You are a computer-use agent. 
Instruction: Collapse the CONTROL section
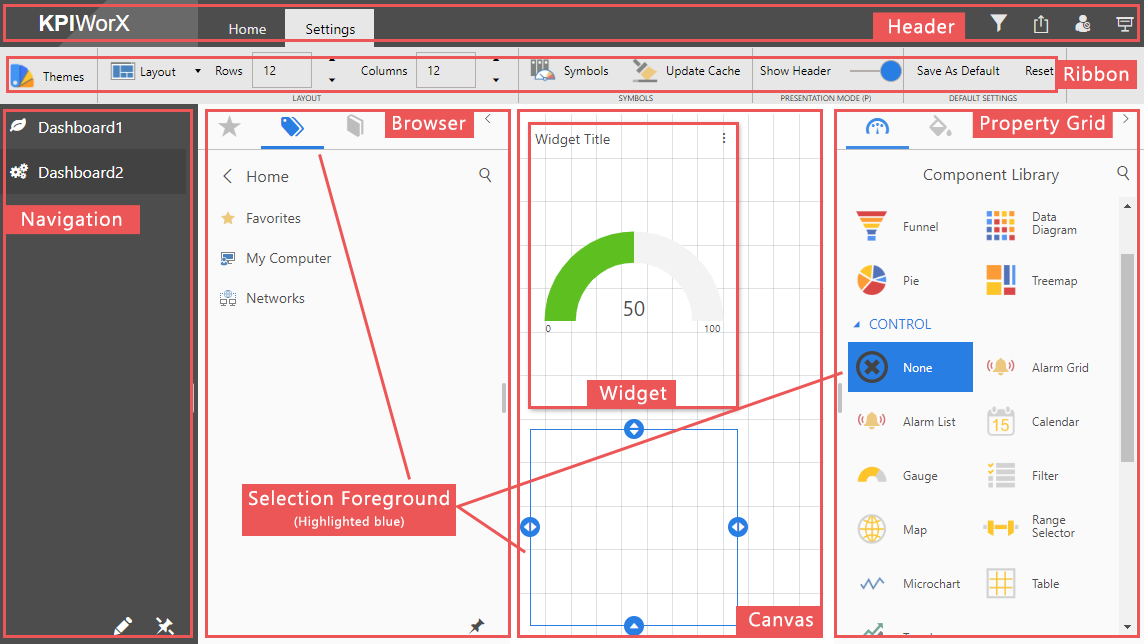pos(856,325)
